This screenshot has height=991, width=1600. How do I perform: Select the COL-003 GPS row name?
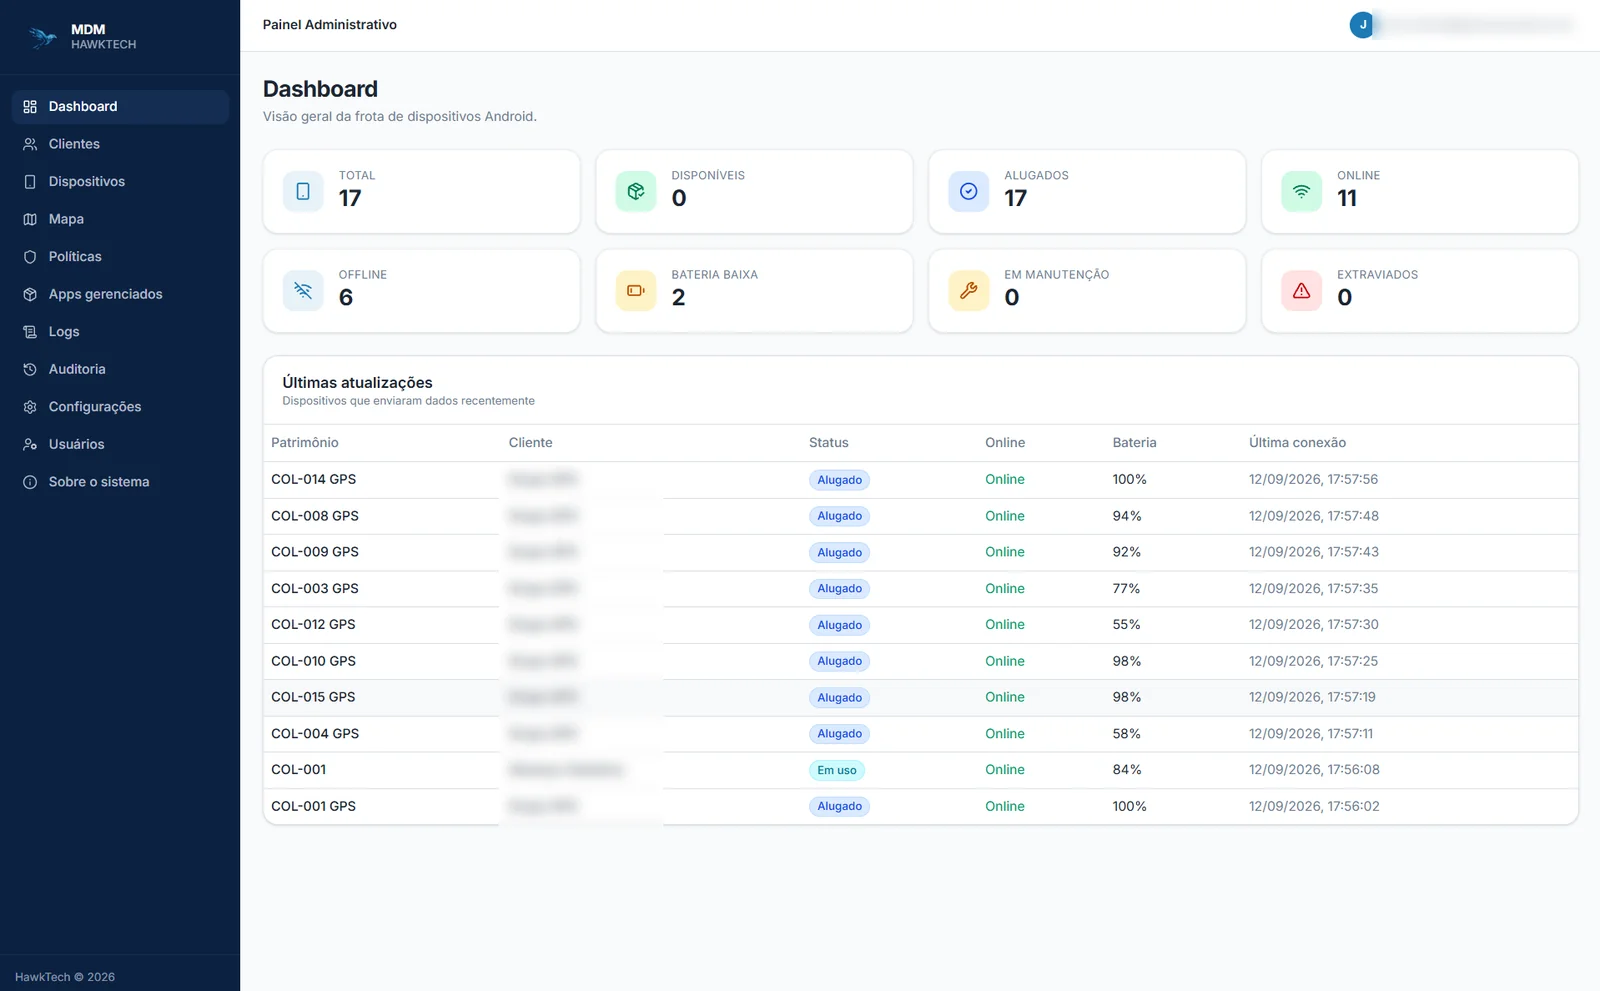[315, 589]
